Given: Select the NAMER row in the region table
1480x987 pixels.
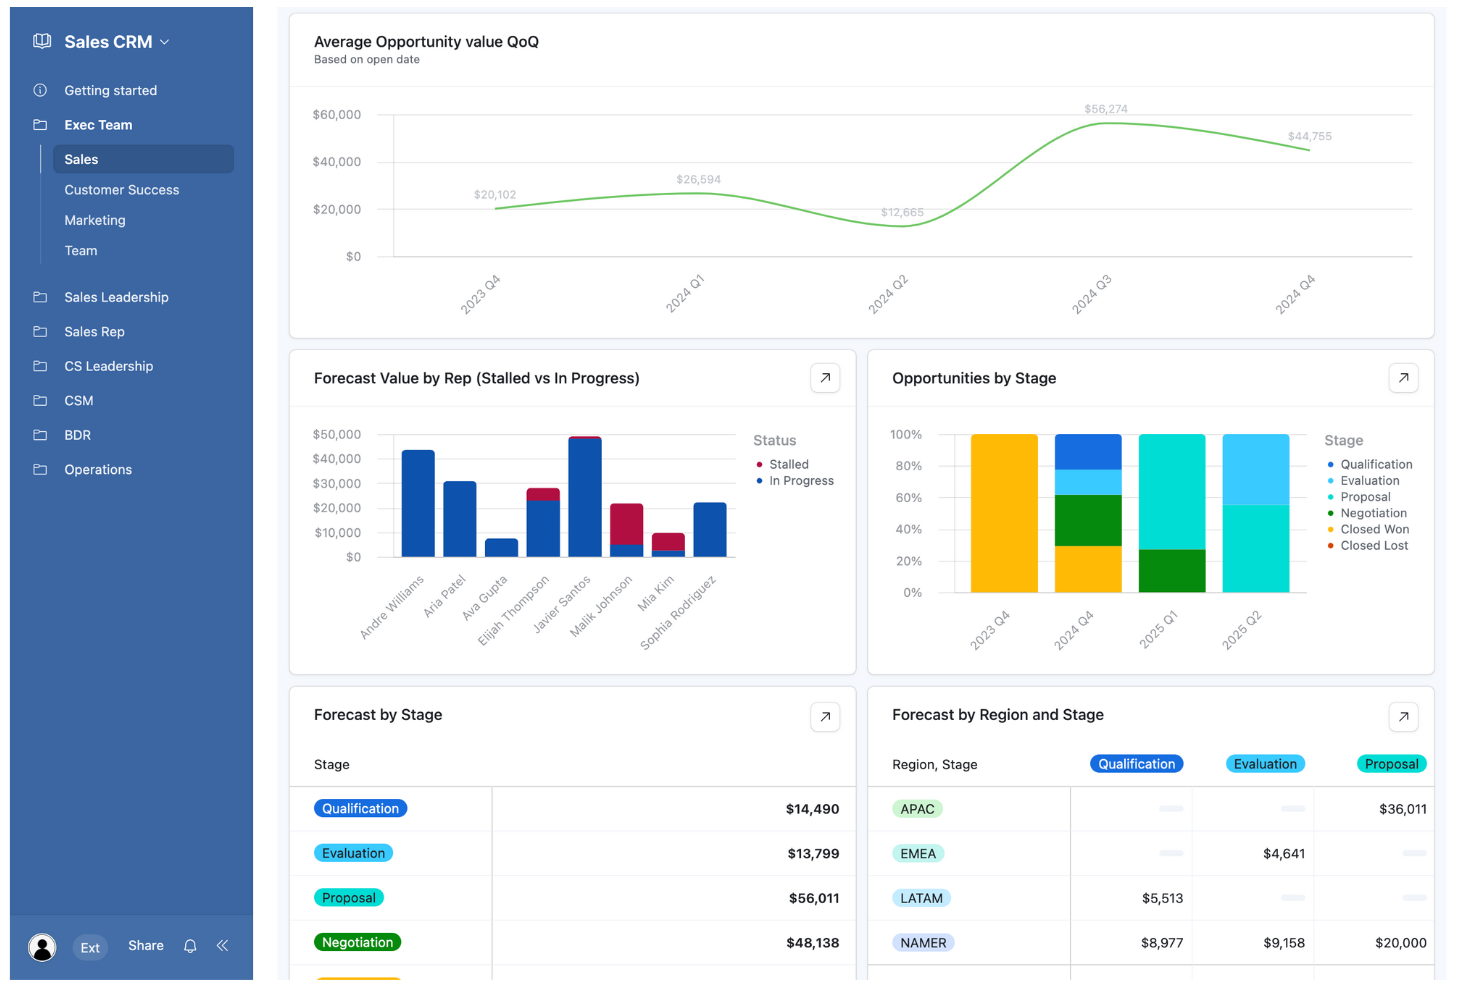Looking at the screenshot, I should click(x=922, y=942).
